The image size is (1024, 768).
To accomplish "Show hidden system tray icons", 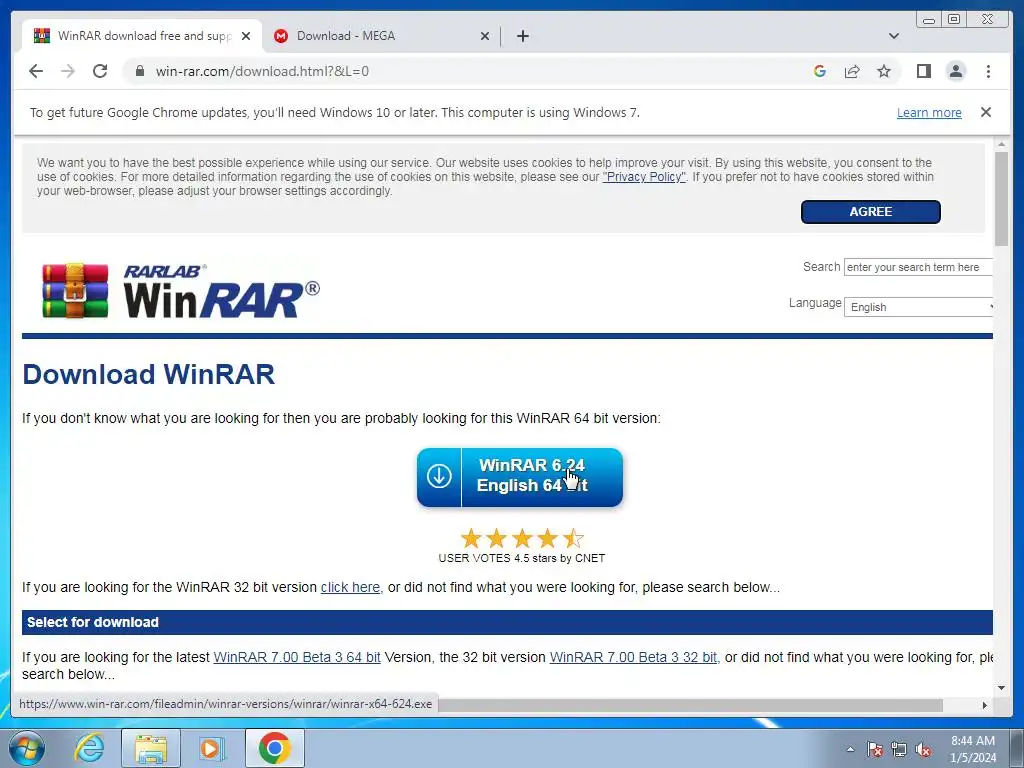I will 850,749.
